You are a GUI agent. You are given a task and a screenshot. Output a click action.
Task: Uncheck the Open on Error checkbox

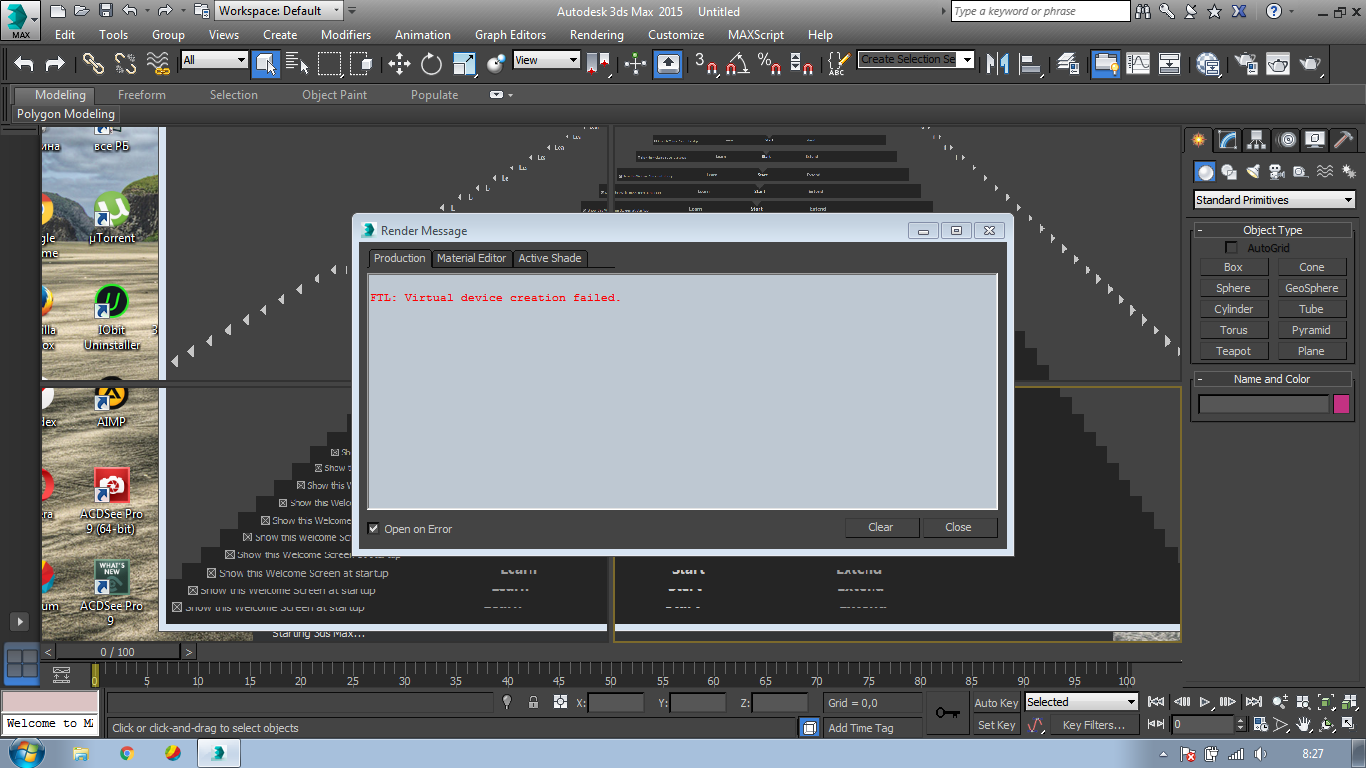(x=374, y=529)
